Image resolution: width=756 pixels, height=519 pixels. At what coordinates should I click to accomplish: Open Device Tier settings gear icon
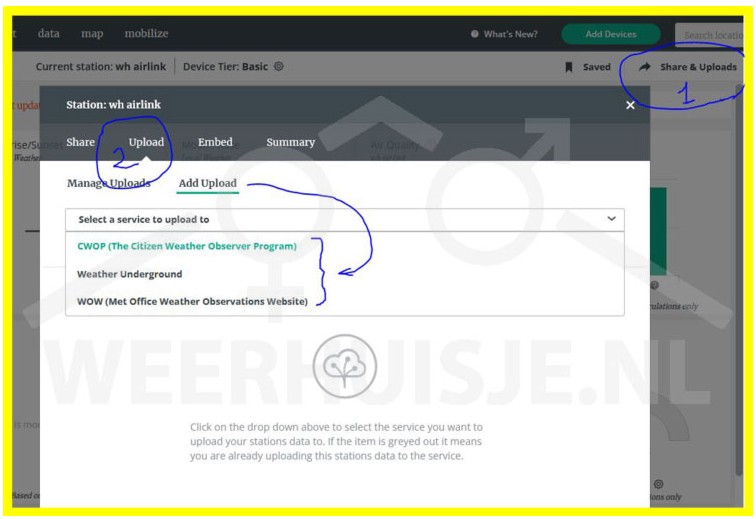[x=279, y=66]
